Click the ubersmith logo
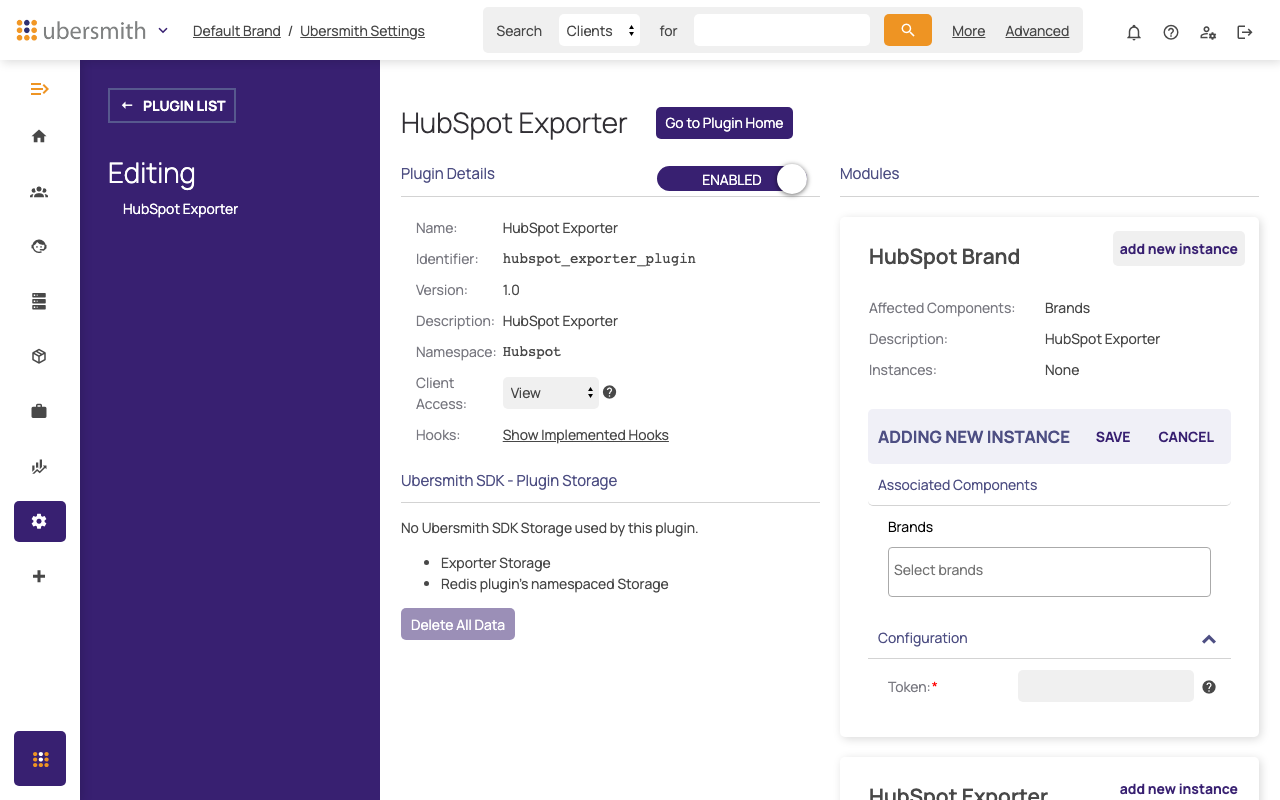This screenshot has height=800, width=1280. (82, 30)
